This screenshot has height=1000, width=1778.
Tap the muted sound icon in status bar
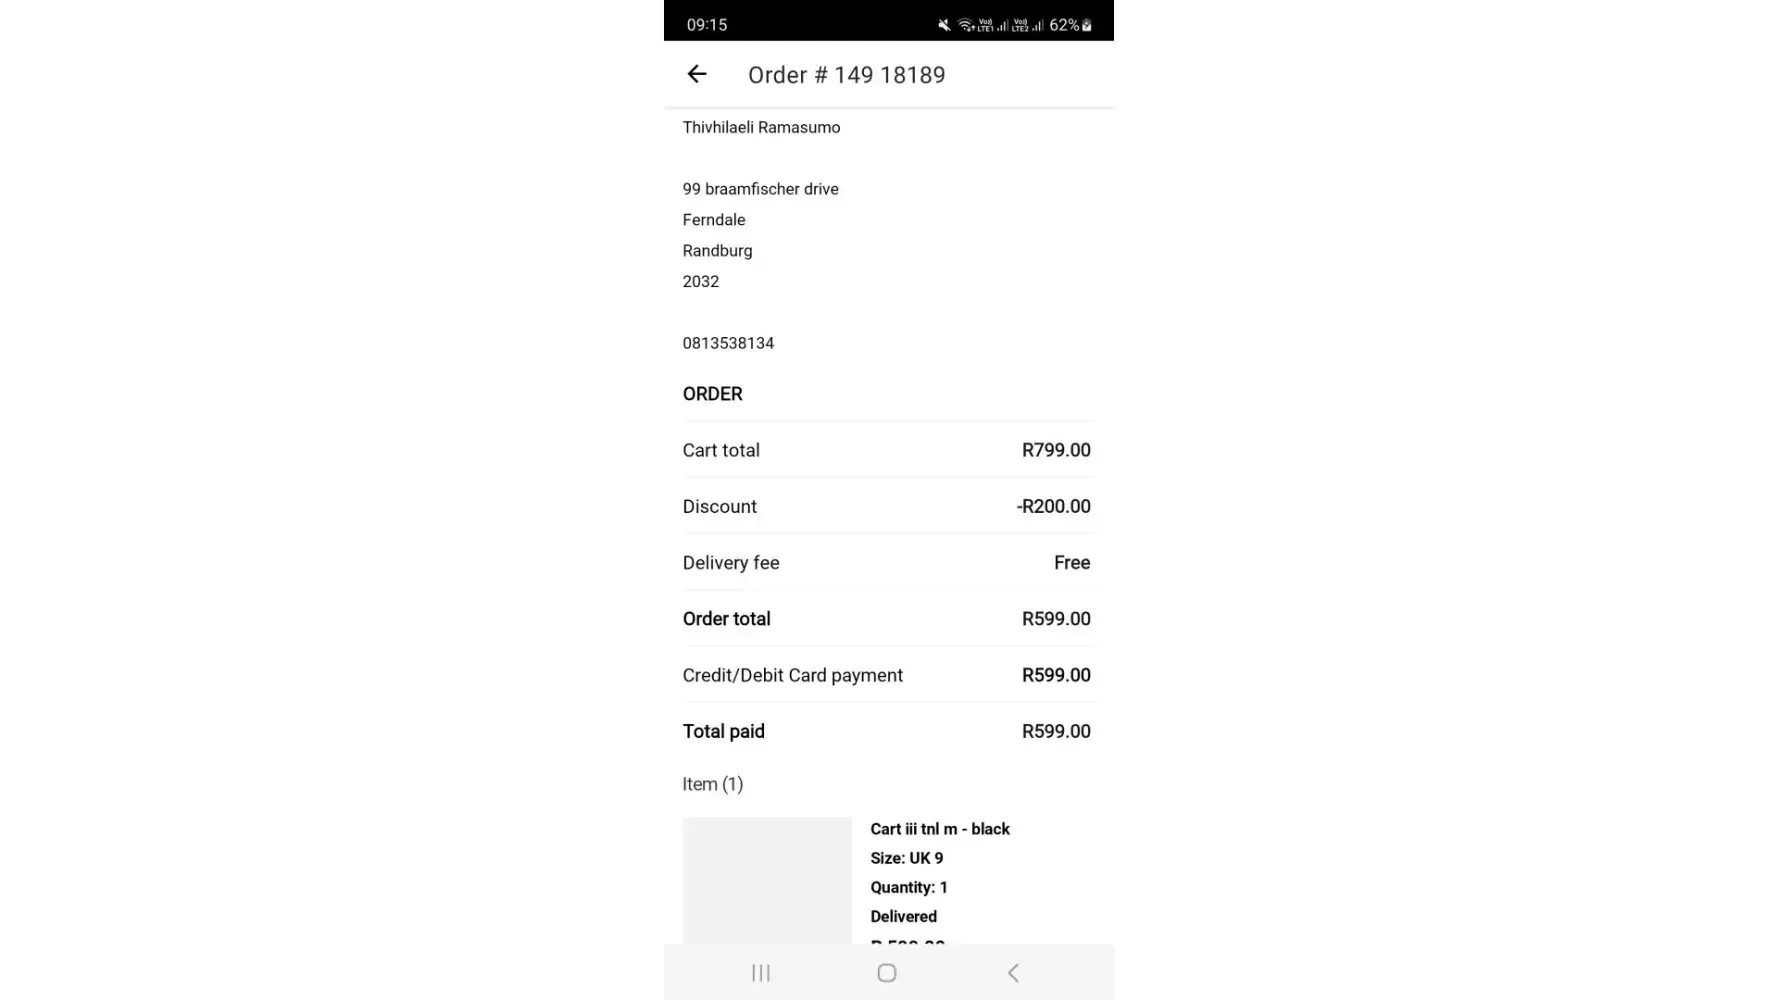coord(944,25)
